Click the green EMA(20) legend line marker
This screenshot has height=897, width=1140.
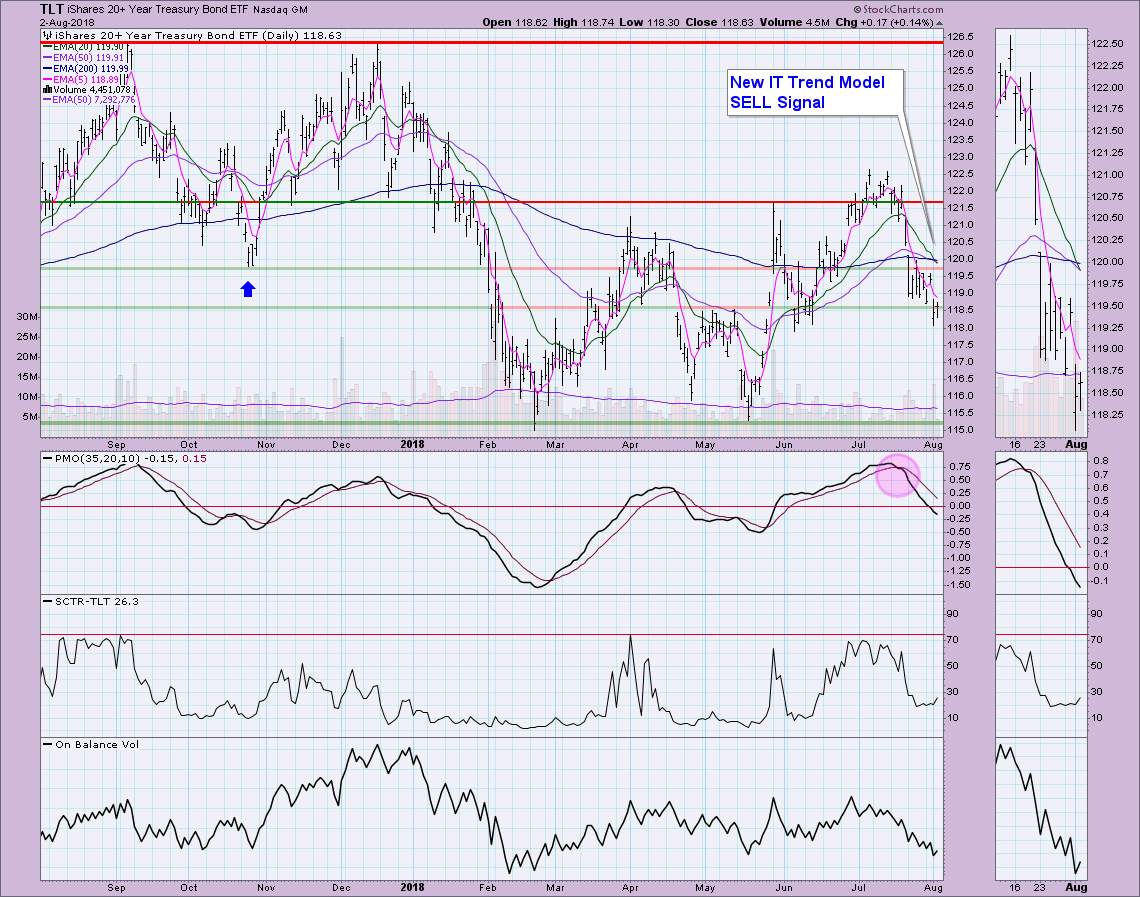[45, 47]
